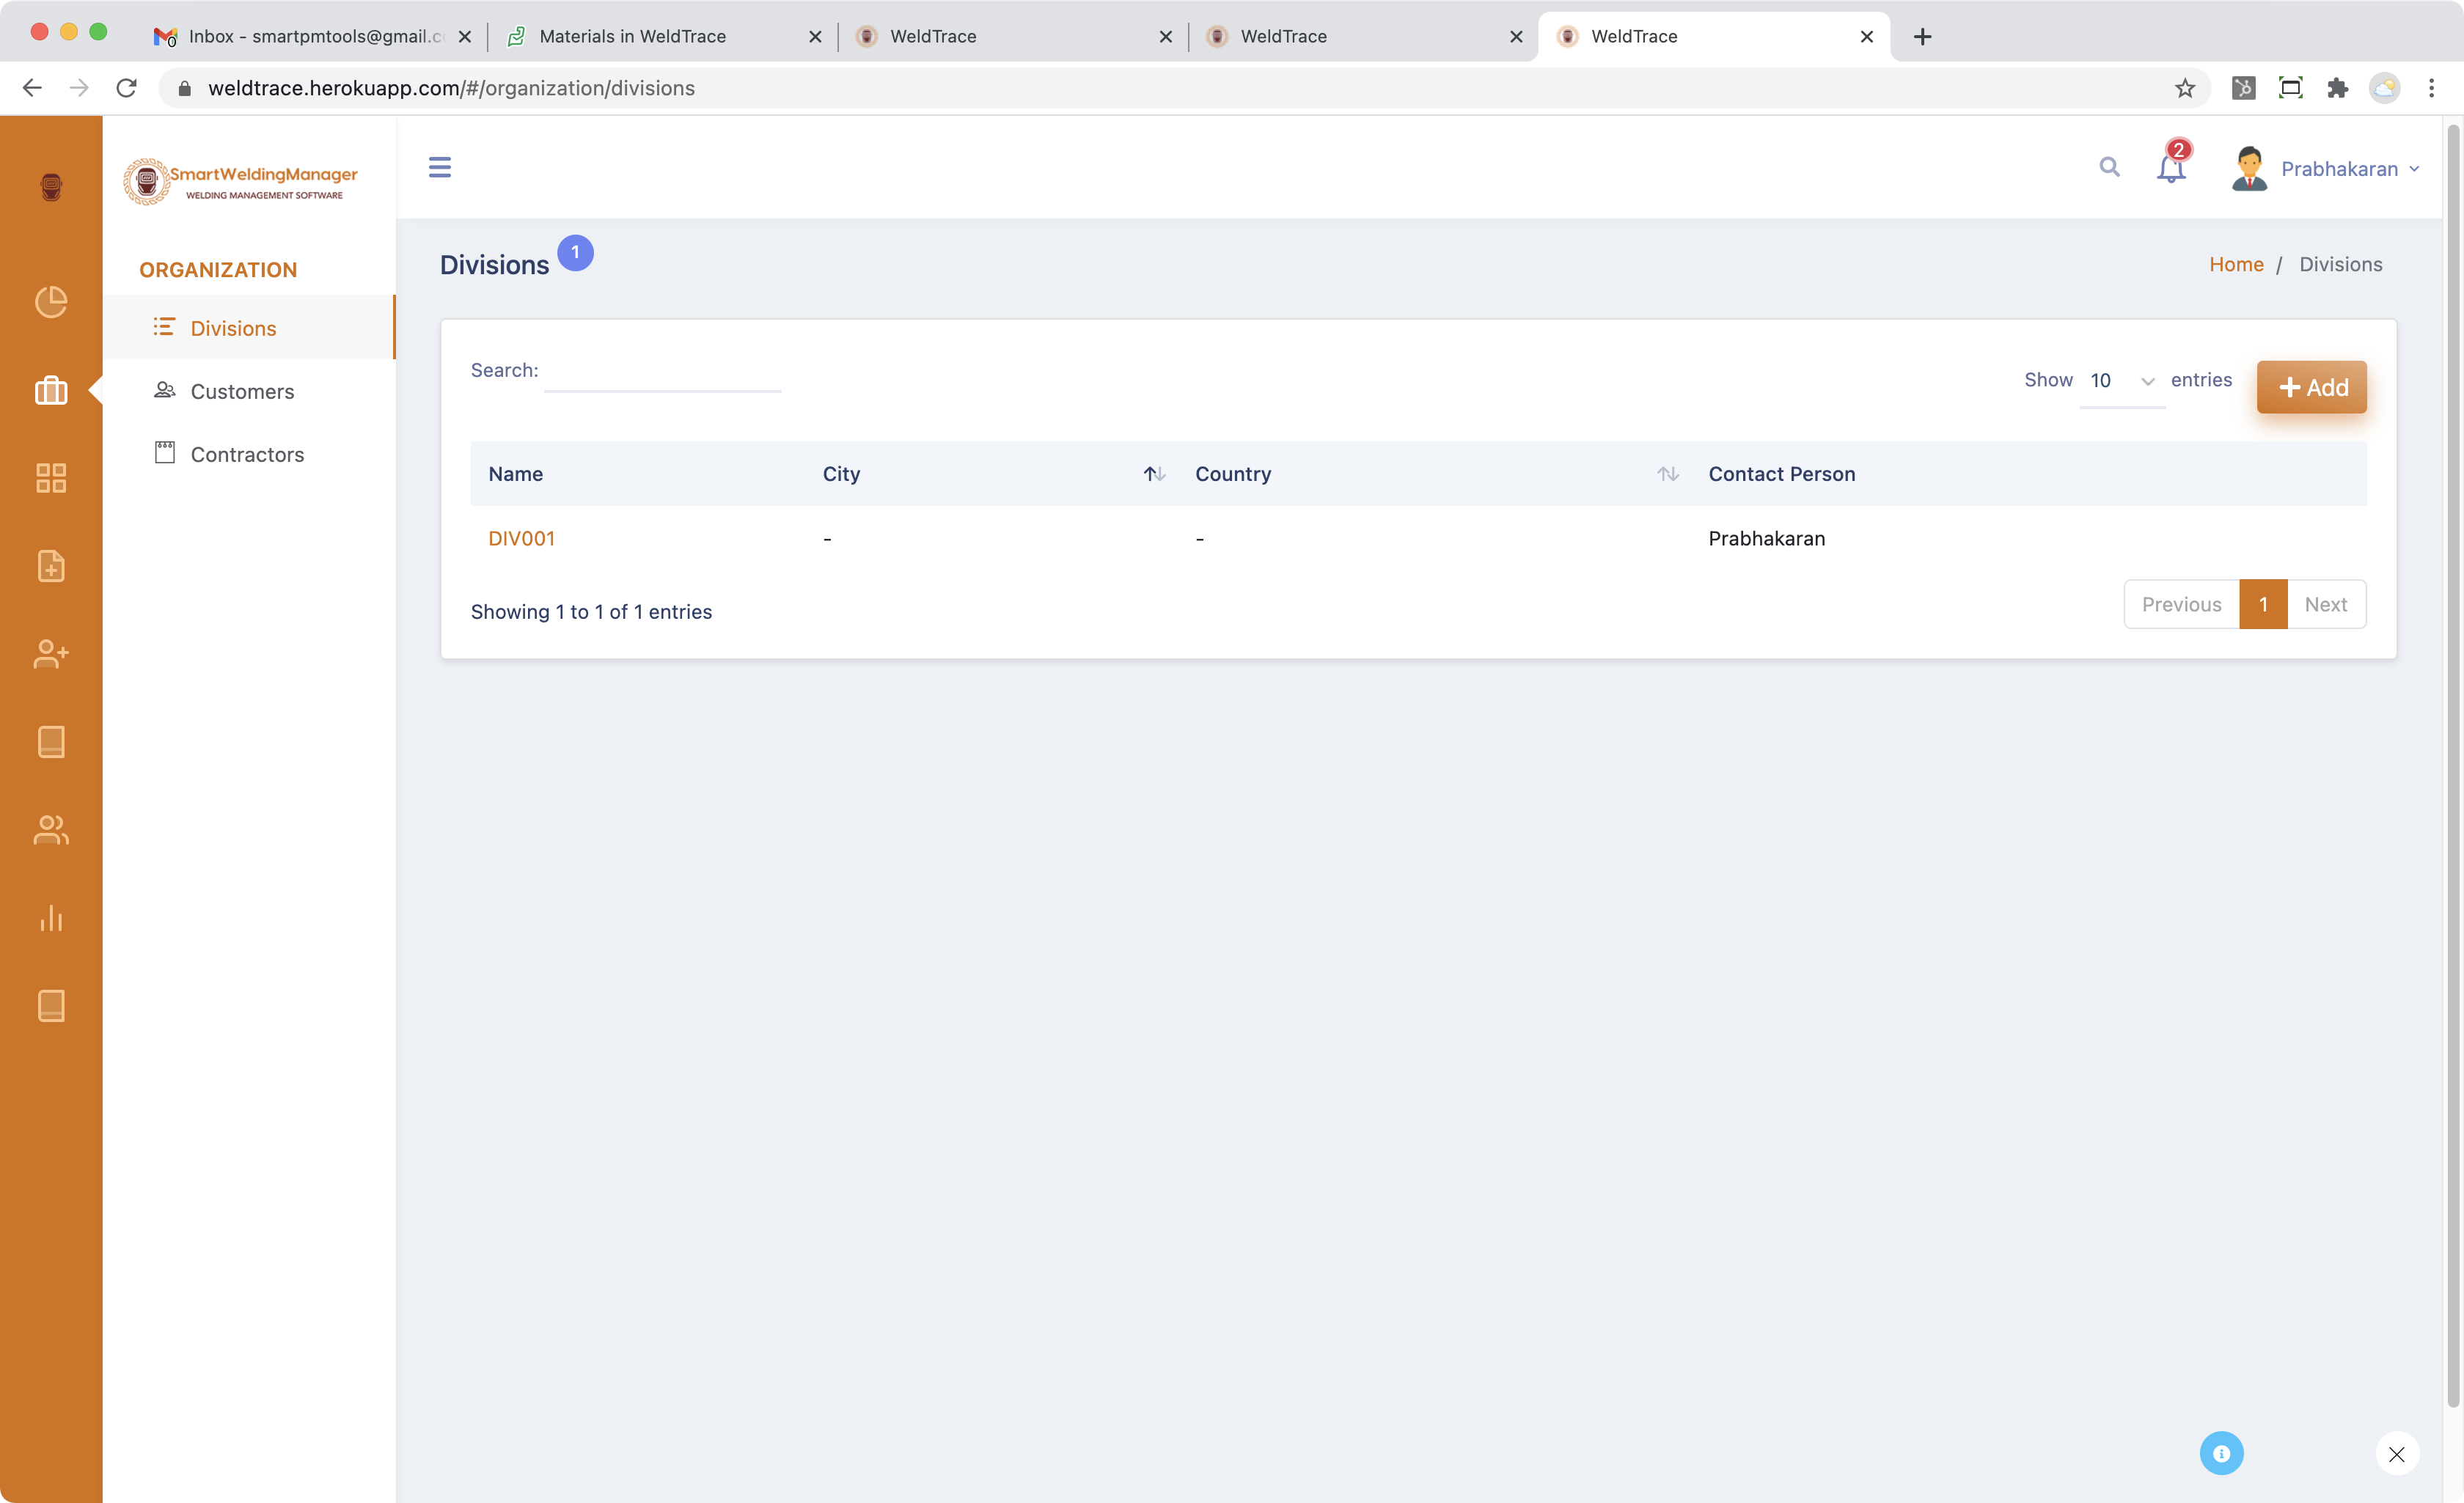This screenshot has width=2464, height=1503.
Task: Open Divisions in Organization menu
Action: coord(249,328)
